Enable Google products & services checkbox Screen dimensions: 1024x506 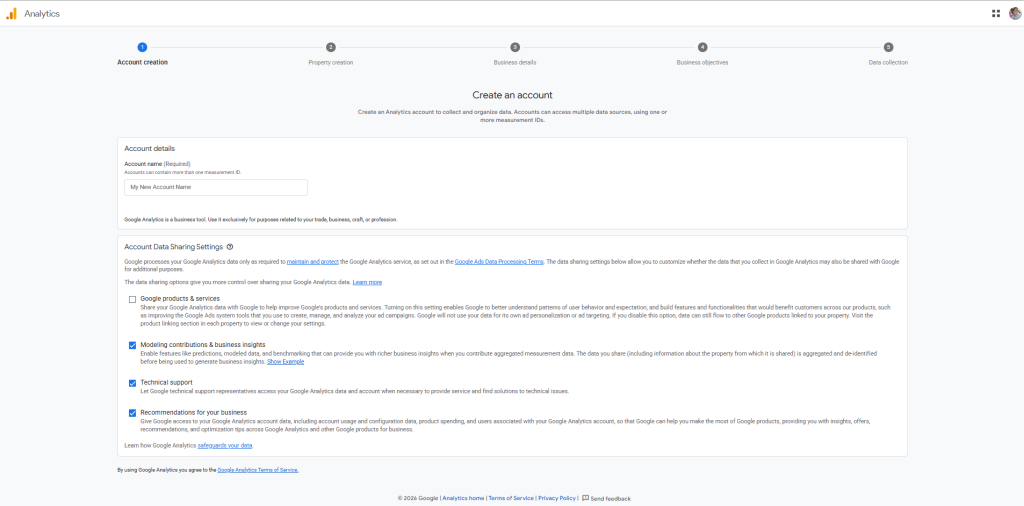133,300
